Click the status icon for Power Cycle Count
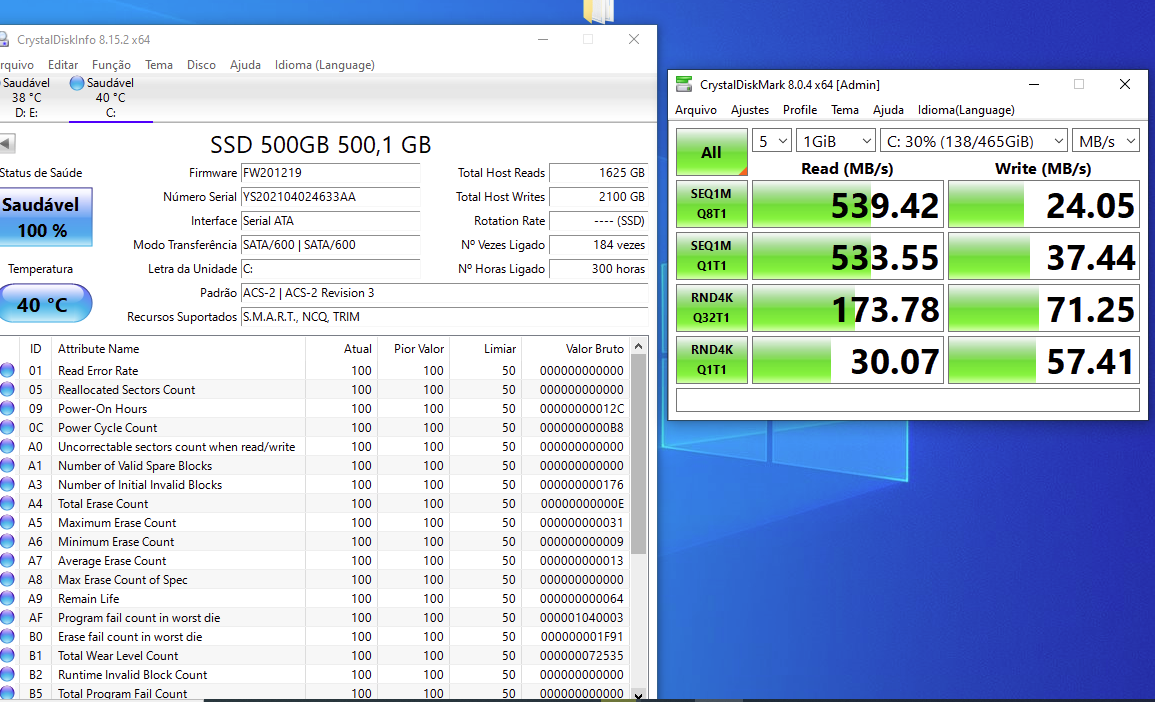Screen dimensions: 1155x702 [7, 428]
